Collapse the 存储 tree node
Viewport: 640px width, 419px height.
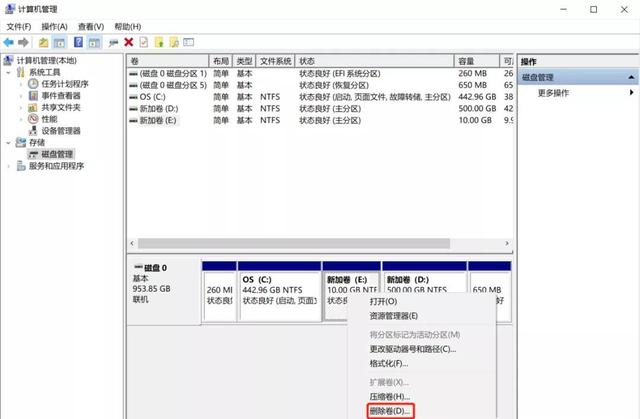coord(9,142)
